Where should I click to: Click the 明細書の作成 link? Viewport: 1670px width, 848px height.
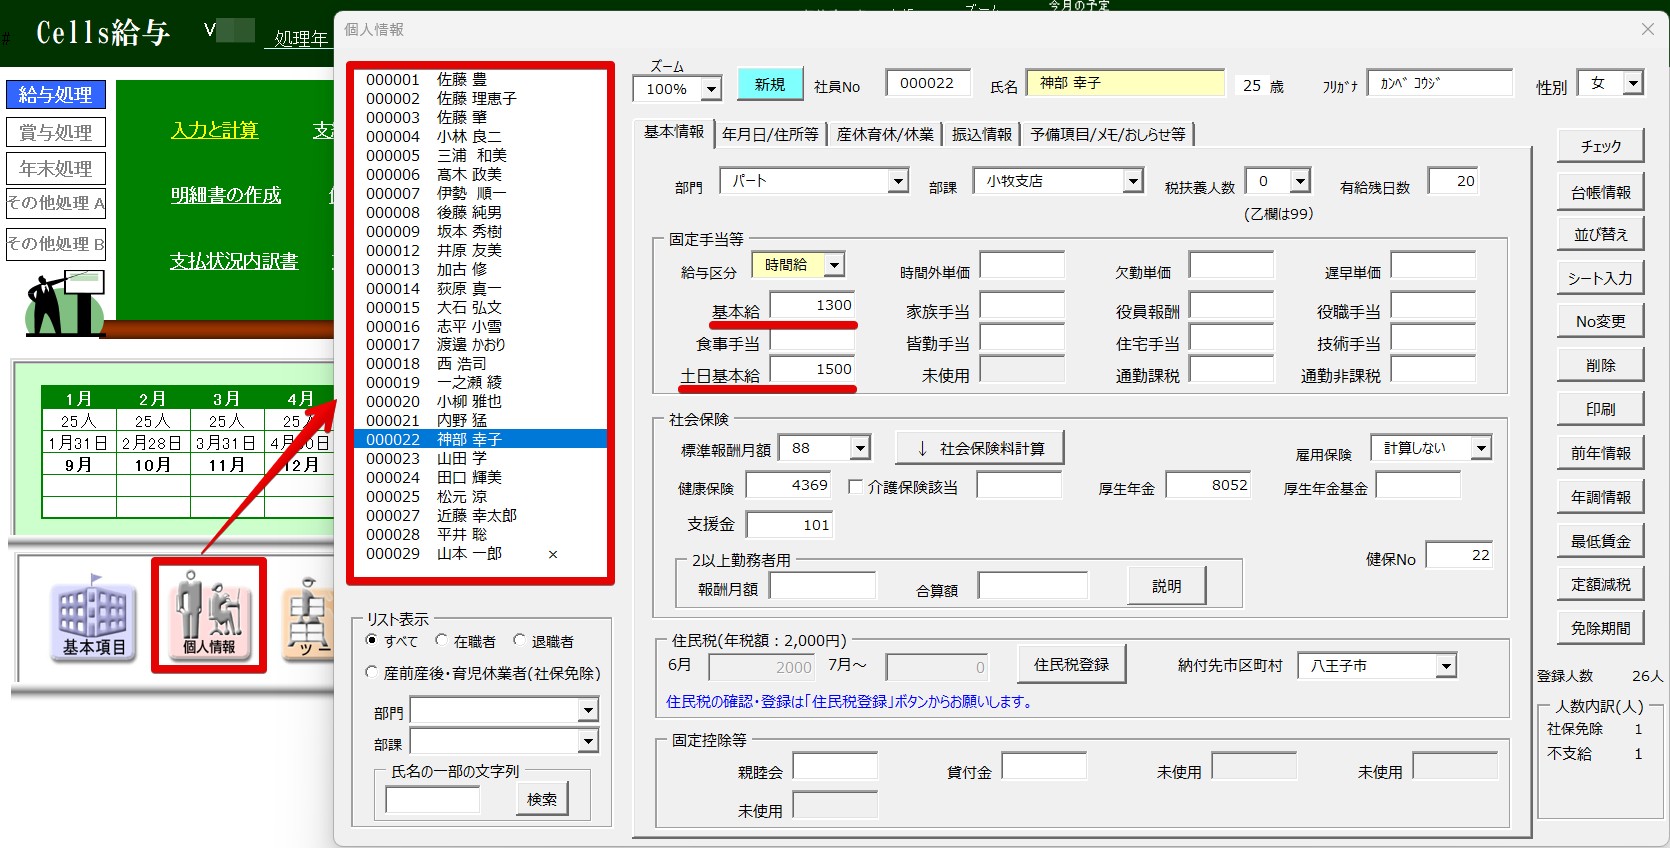click(226, 195)
